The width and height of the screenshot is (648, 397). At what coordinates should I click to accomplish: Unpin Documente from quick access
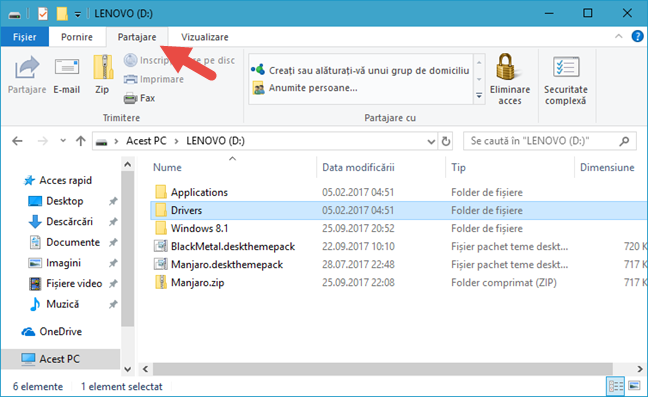113,242
